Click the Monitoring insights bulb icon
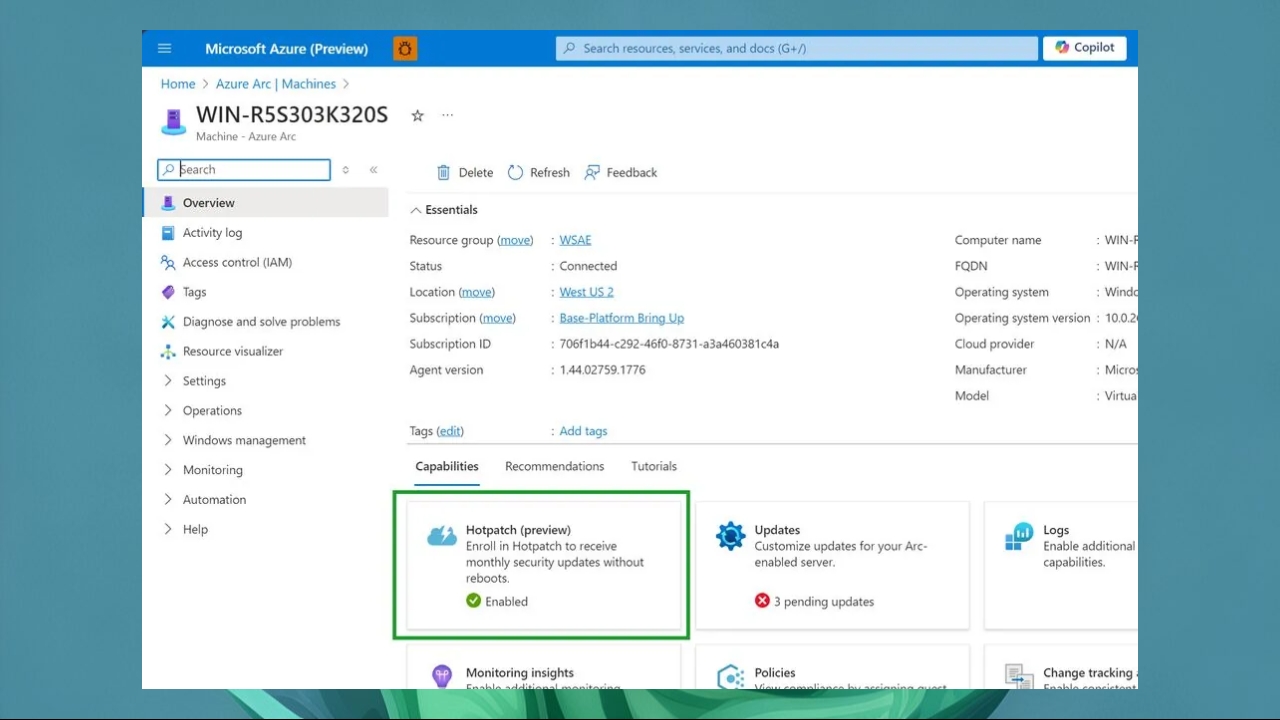The image size is (1280, 720). 442,676
